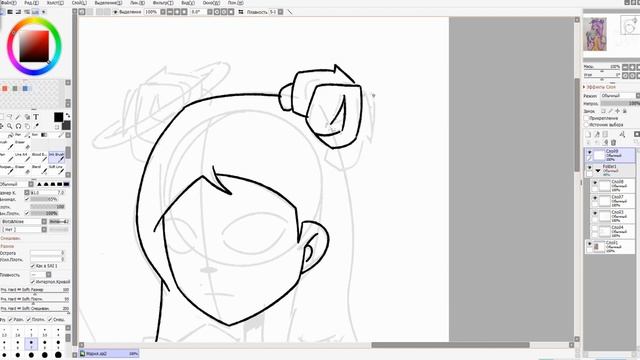Choose the Blend brush preset
The image size is (640, 360).
(39, 169)
